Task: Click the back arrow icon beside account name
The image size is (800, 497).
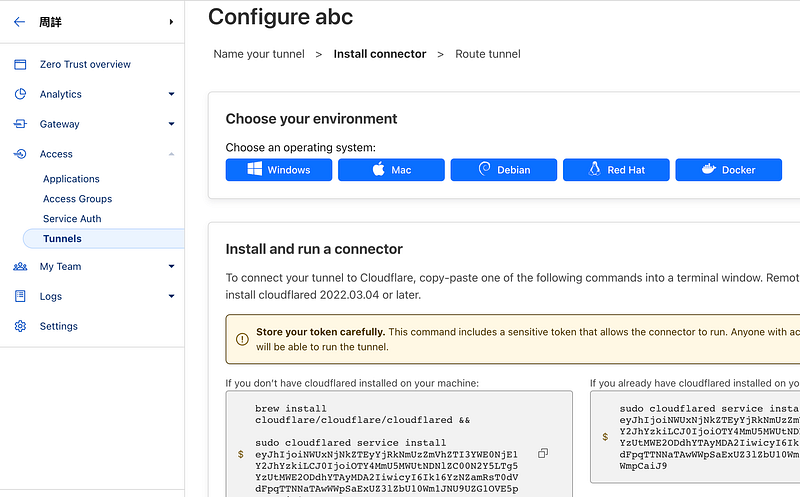Action: click(x=19, y=22)
